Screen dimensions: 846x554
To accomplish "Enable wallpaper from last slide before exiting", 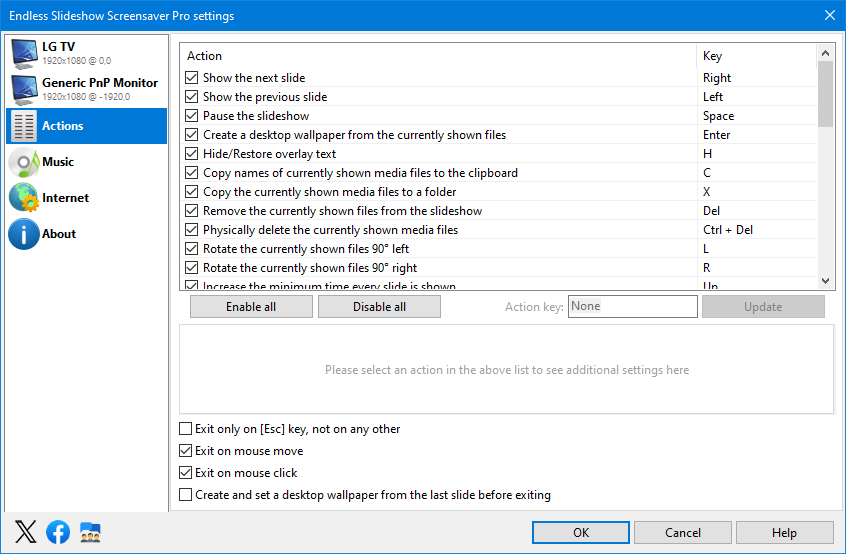I will pos(185,495).
